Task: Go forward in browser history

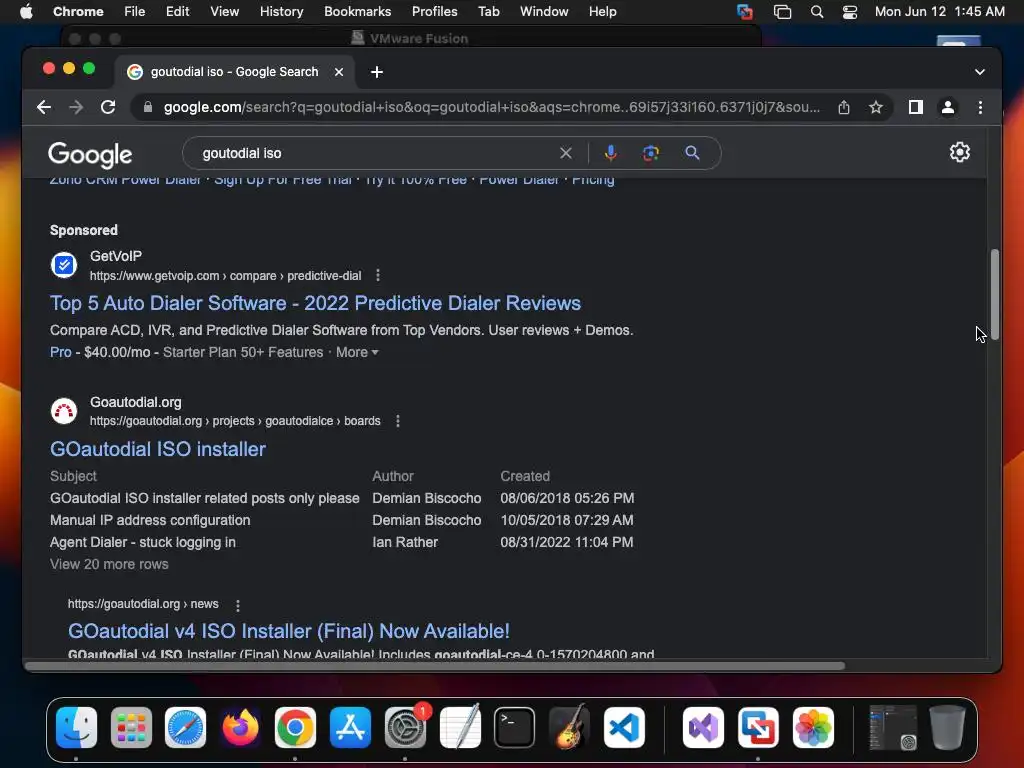Action: 76,107
